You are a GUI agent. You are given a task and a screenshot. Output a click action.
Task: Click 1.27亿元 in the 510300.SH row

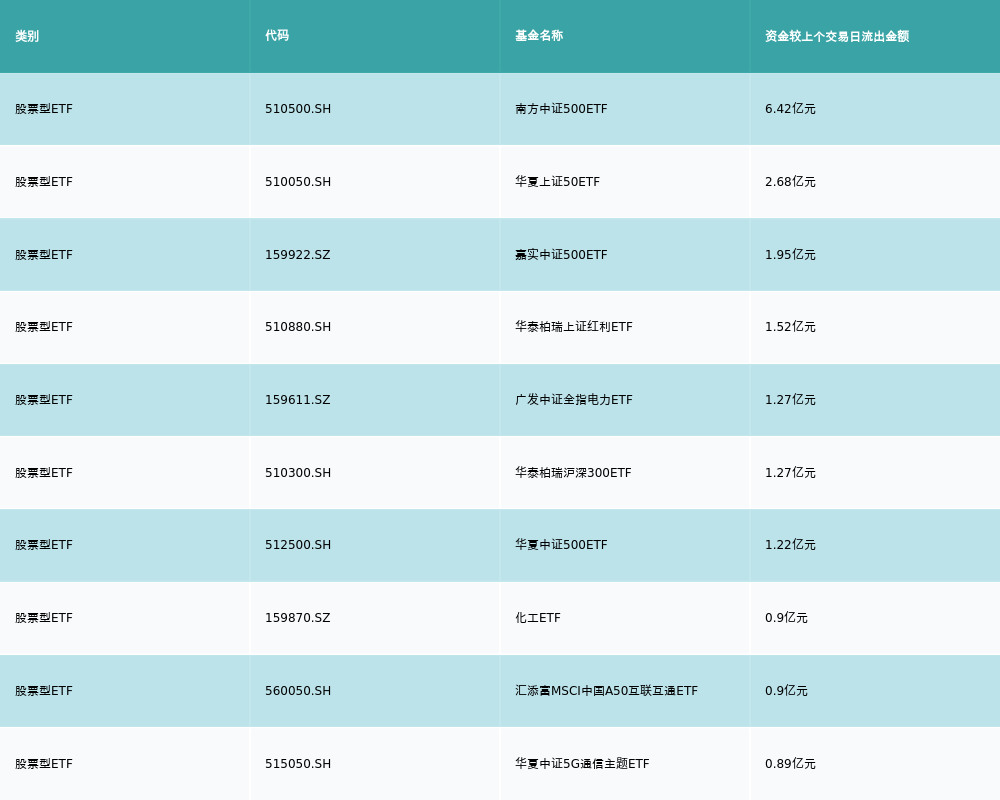(790, 473)
